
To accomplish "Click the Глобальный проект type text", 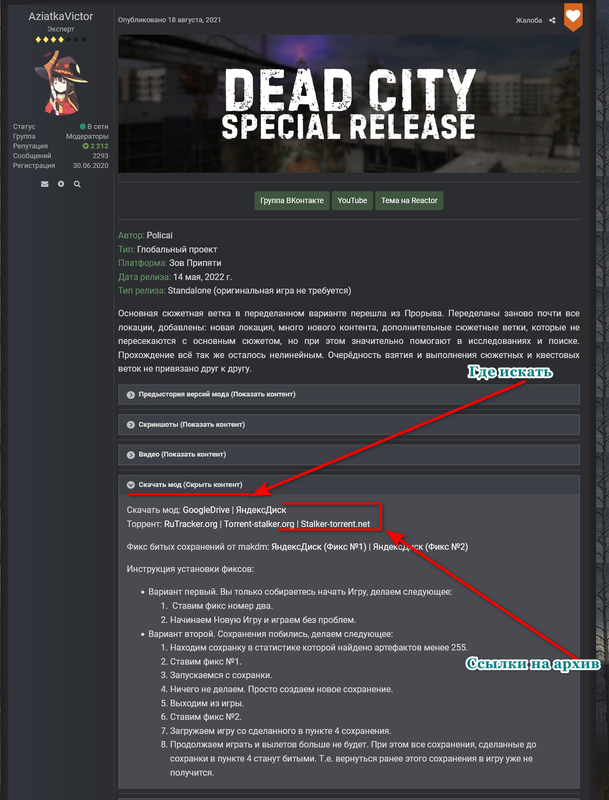I will tap(177, 249).
